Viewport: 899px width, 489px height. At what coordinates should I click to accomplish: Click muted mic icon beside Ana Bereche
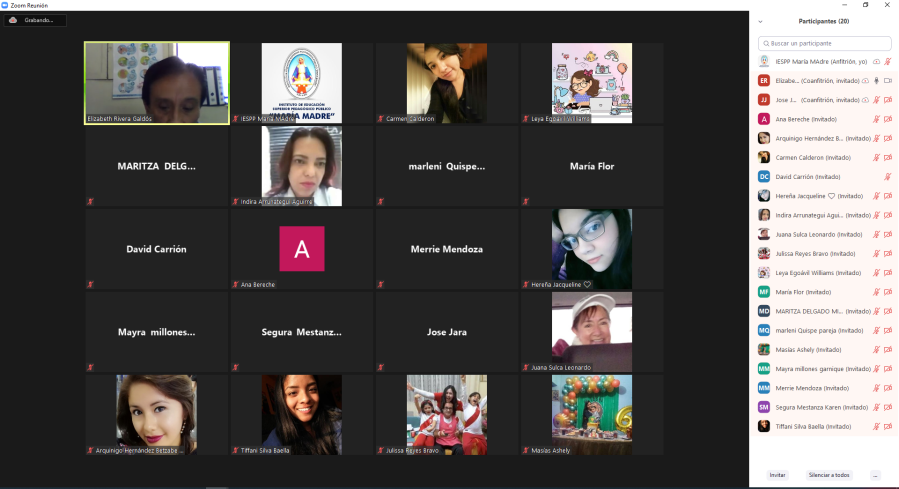click(x=876, y=119)
